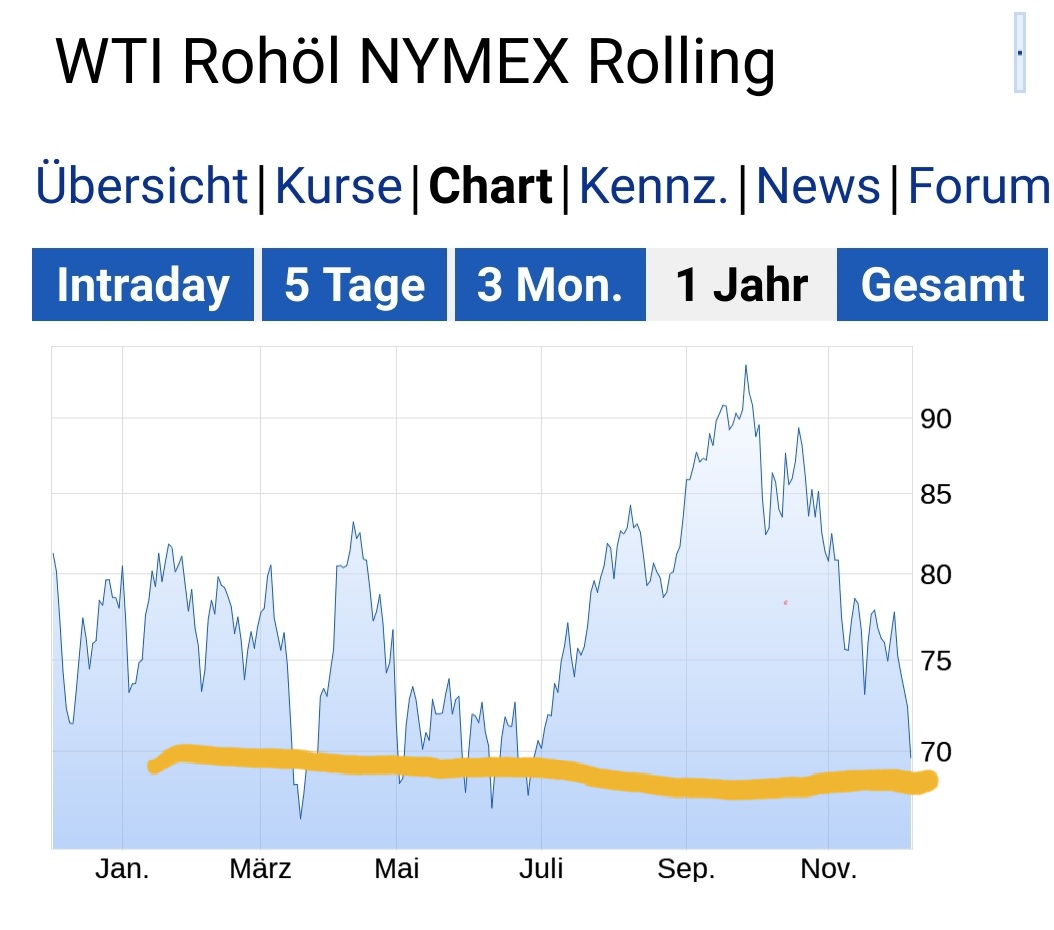Click the Jan. axis label
The image size is (1054, 930).
(122, 869)
